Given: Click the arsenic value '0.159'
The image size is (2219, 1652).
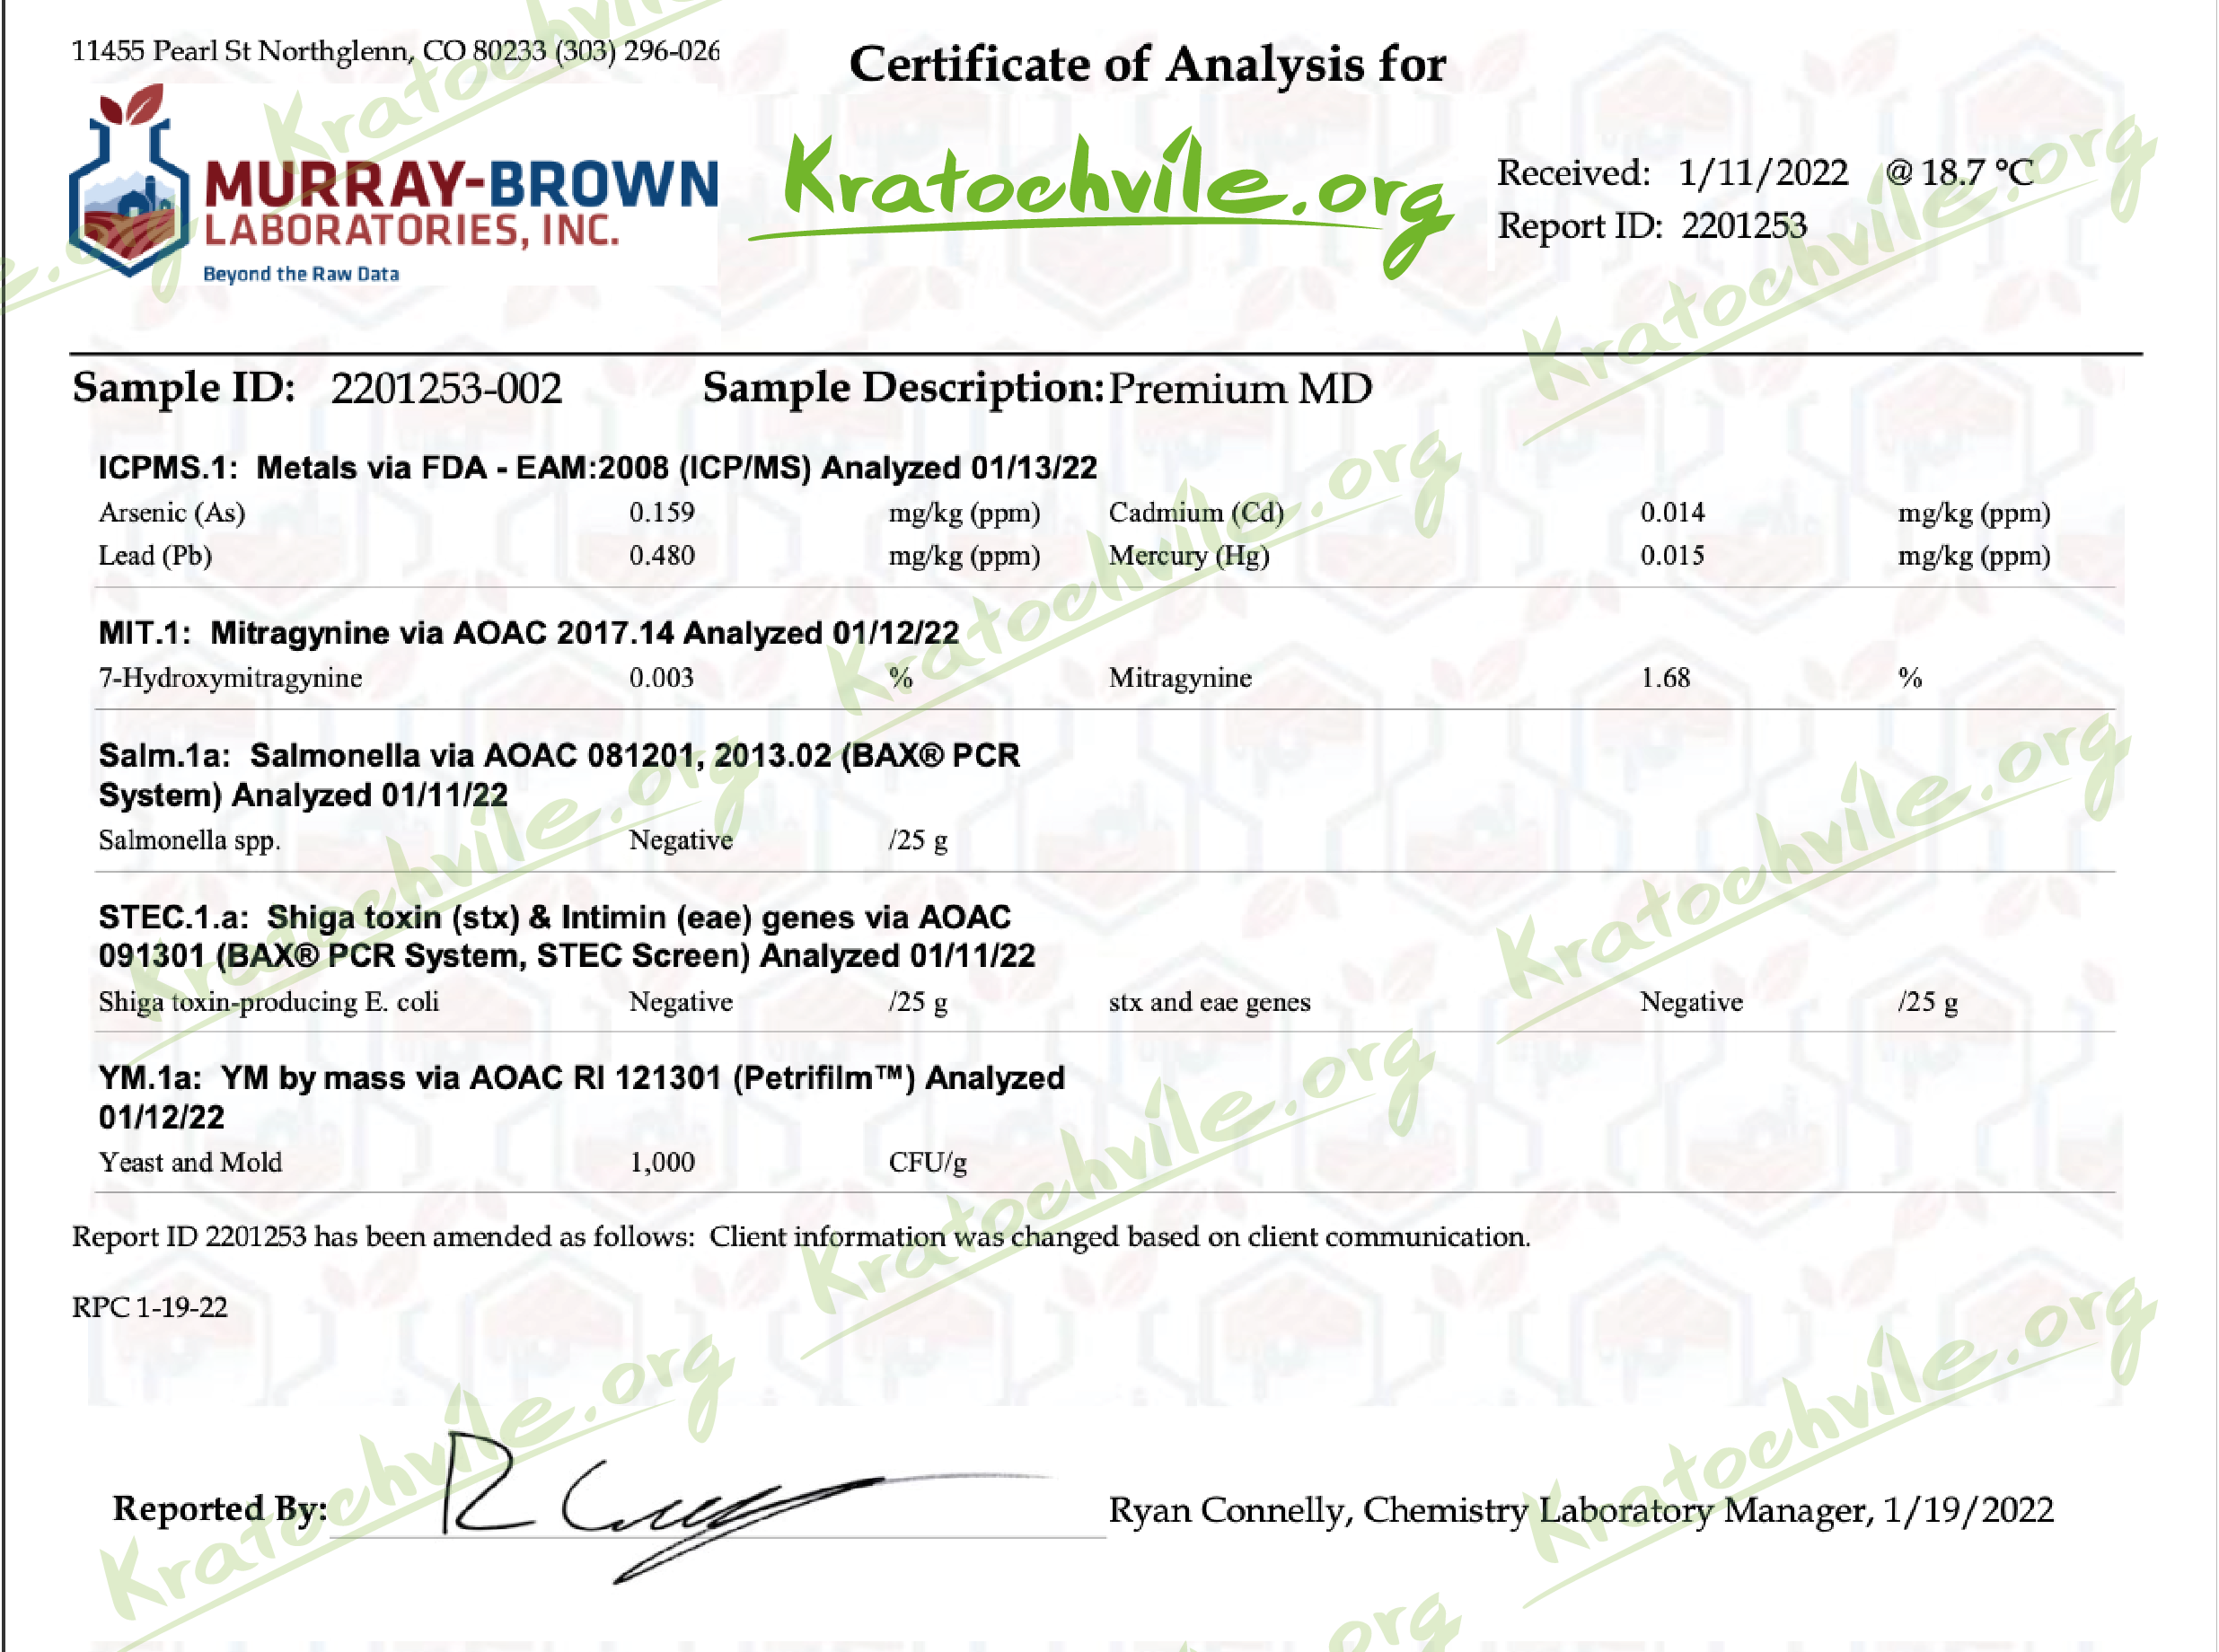Looking at the screenshot, I should pyautogui.click(x=661, y=512).
